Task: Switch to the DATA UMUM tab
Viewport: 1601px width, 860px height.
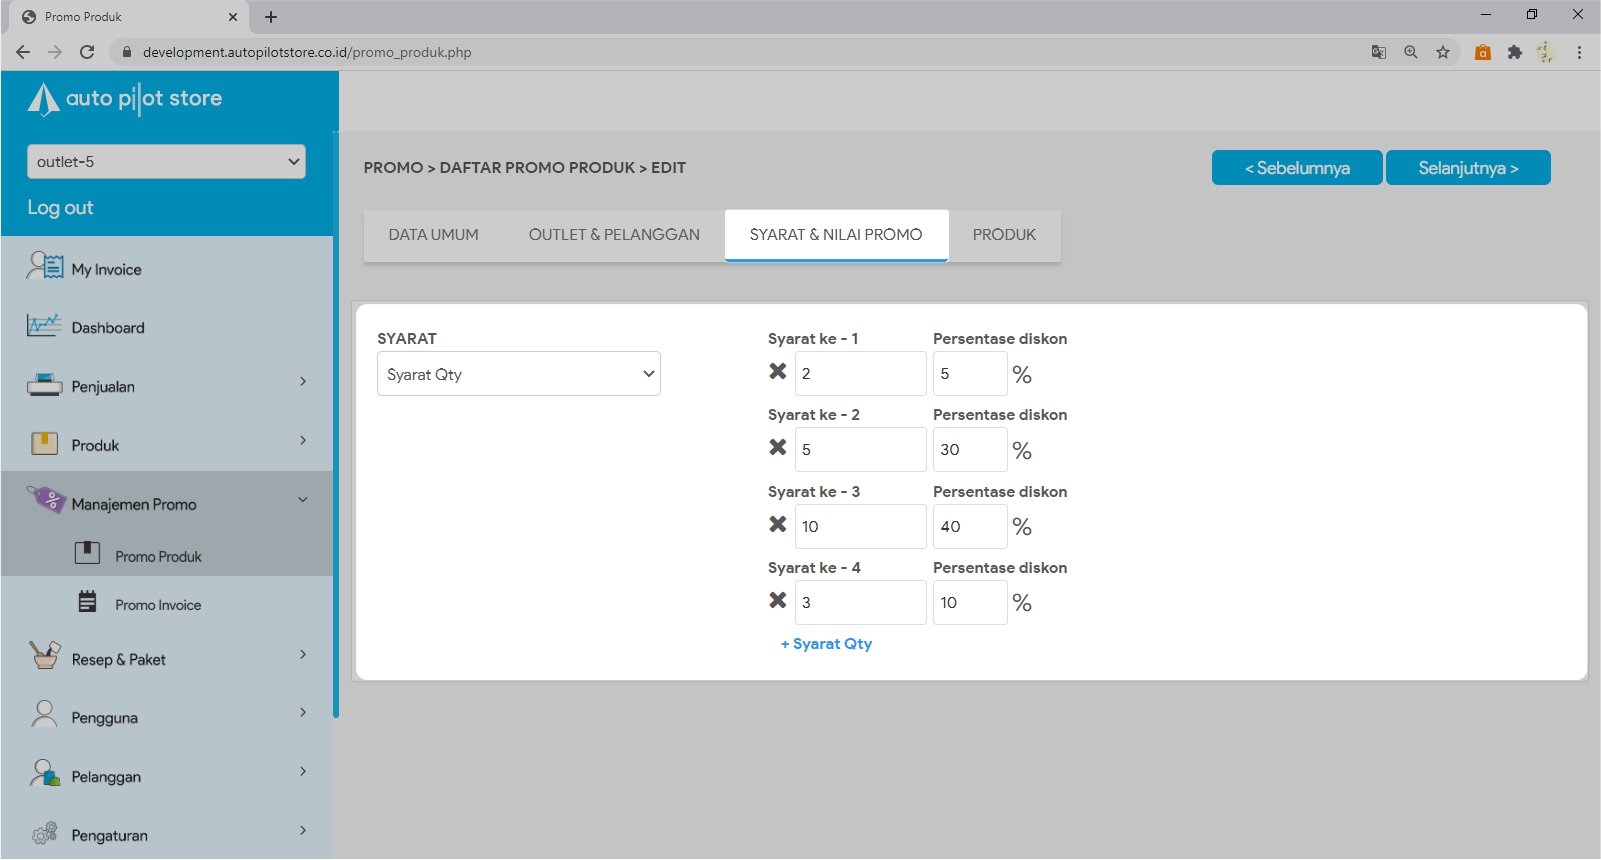Action: click(433, 235)
